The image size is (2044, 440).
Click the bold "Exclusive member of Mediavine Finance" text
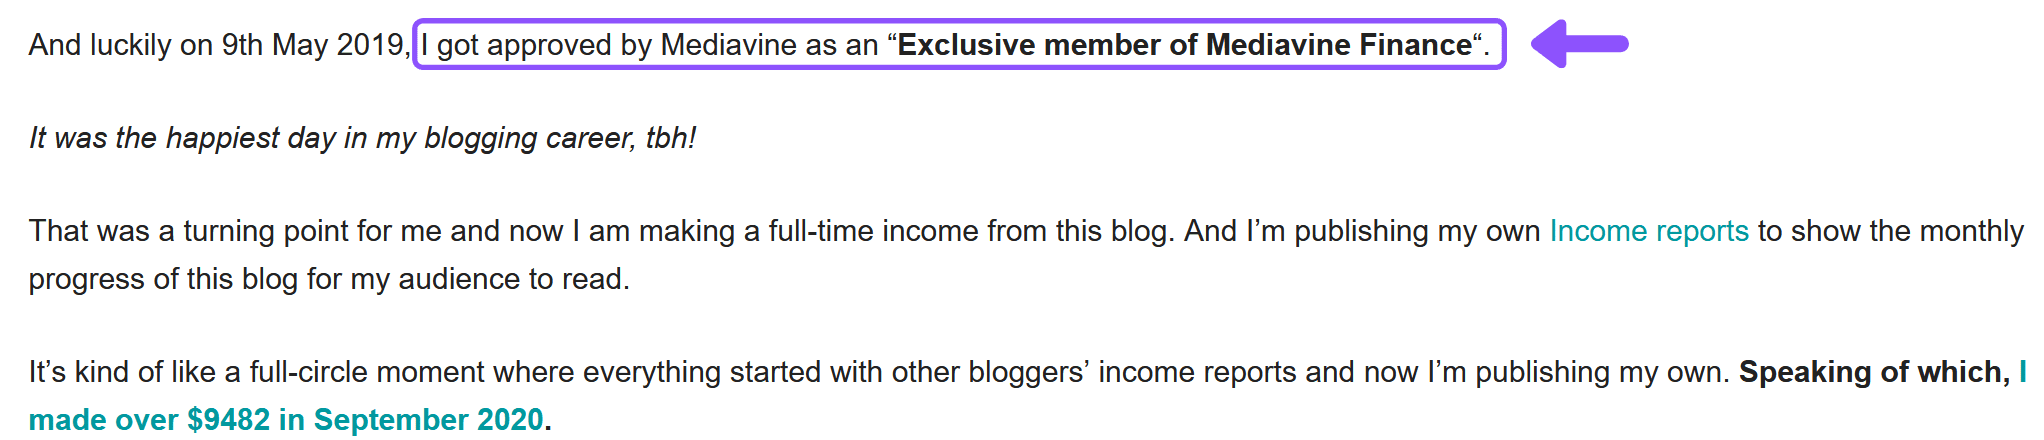[x=1185, y=45]
